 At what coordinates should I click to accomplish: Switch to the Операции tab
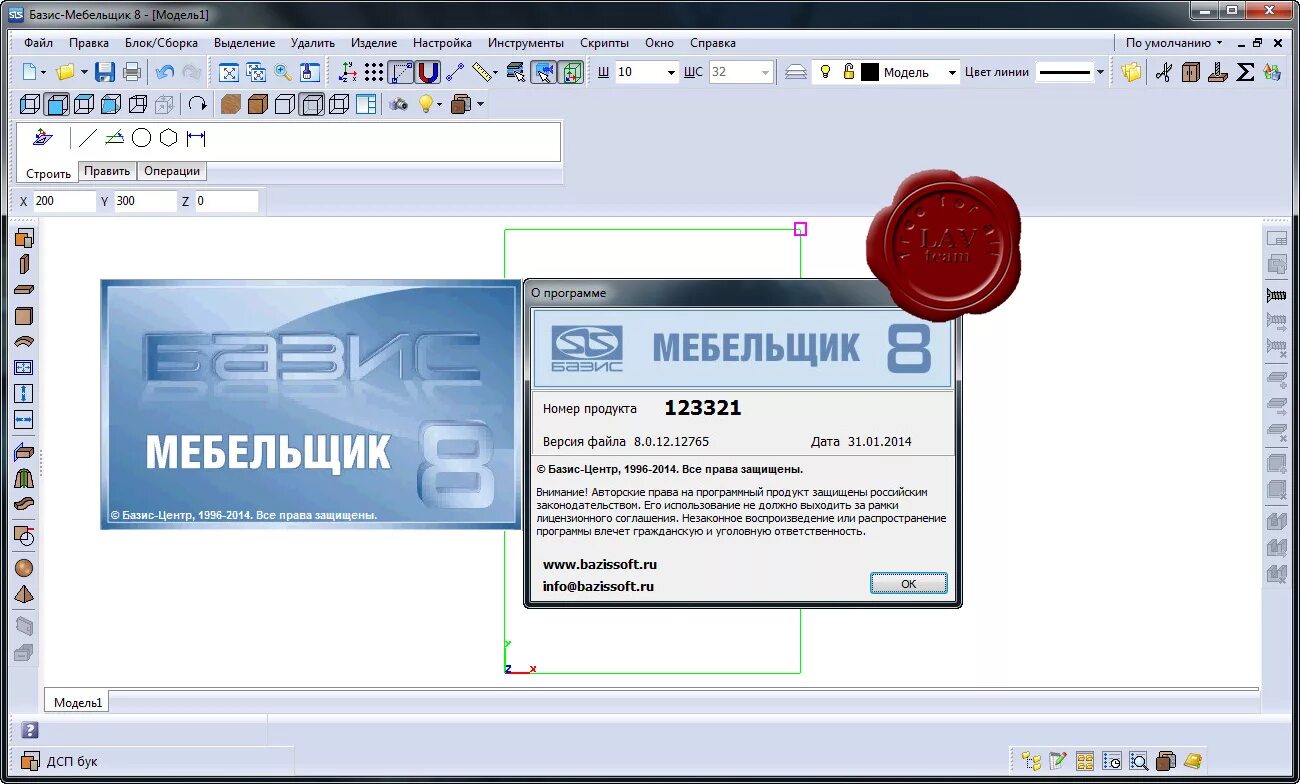tap(172, 171)
